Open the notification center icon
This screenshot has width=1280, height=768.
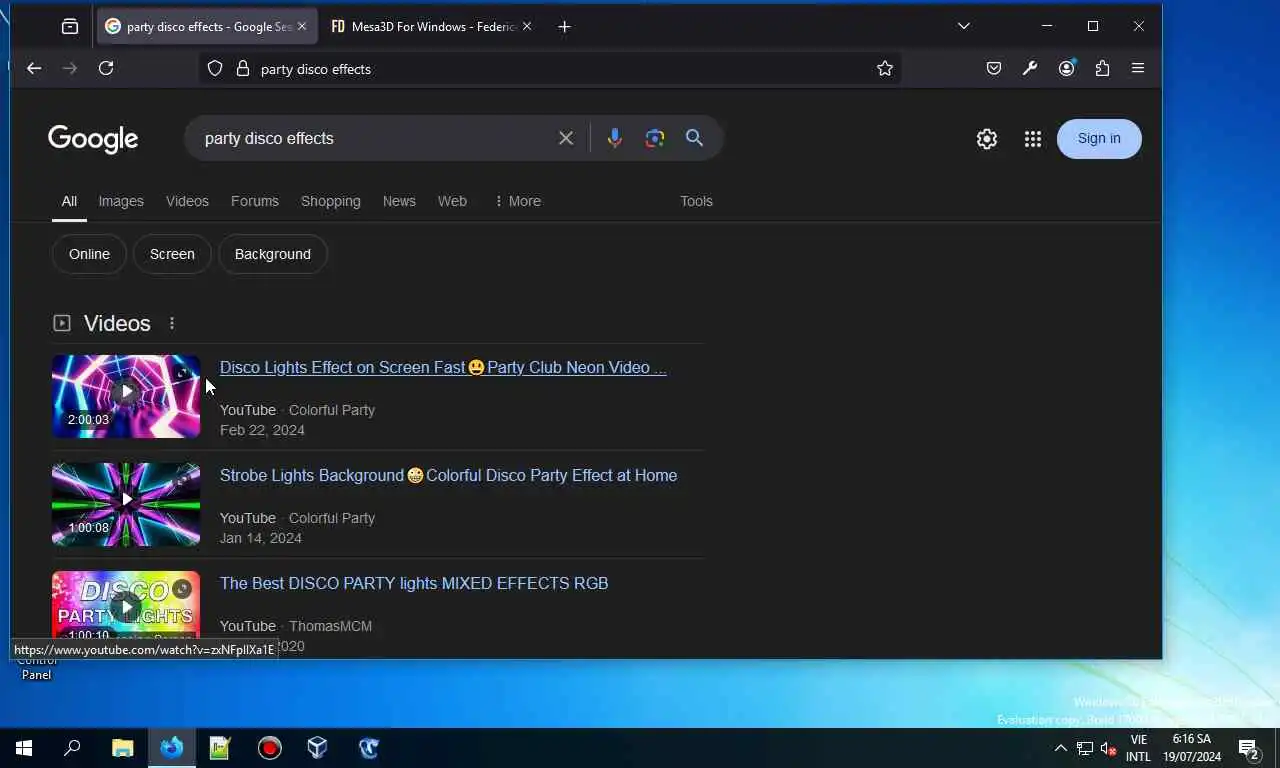pos(1248,748)
